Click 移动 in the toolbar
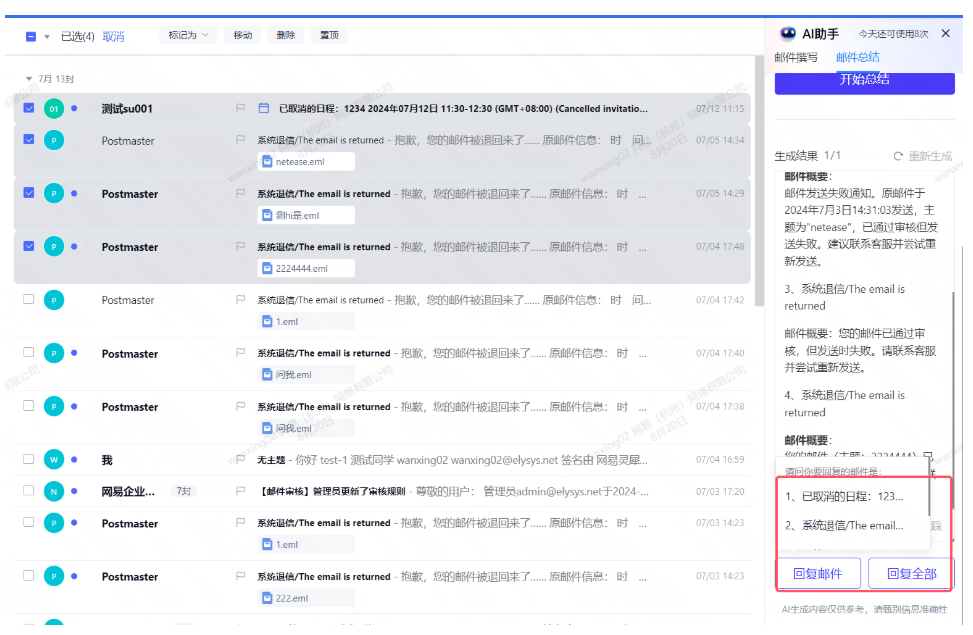Image resolution: width=973 pixels, height=635 pixels. 243,35
